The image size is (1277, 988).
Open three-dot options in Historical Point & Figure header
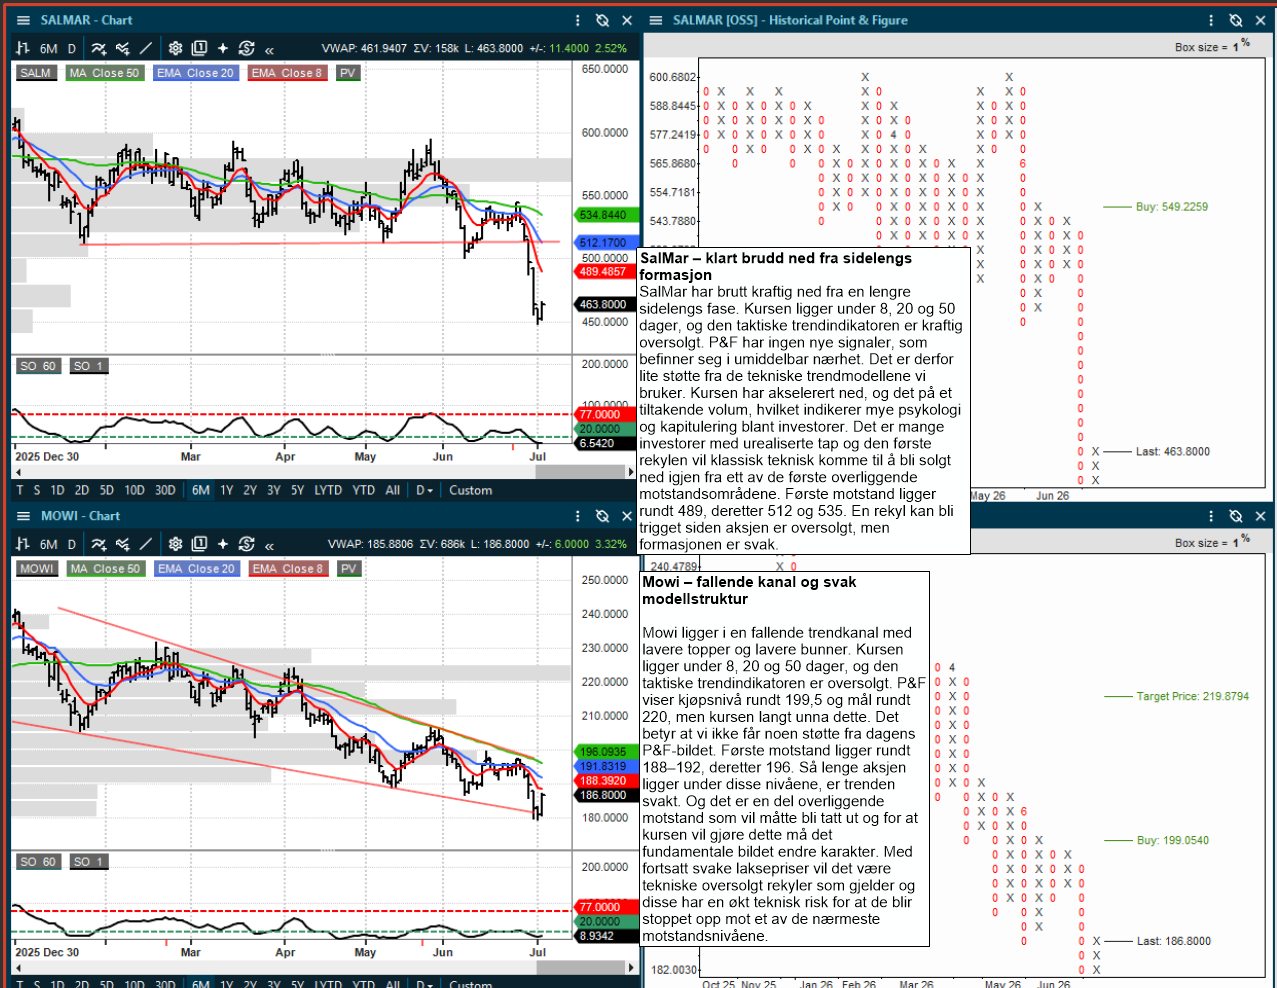pos(1211,20)
